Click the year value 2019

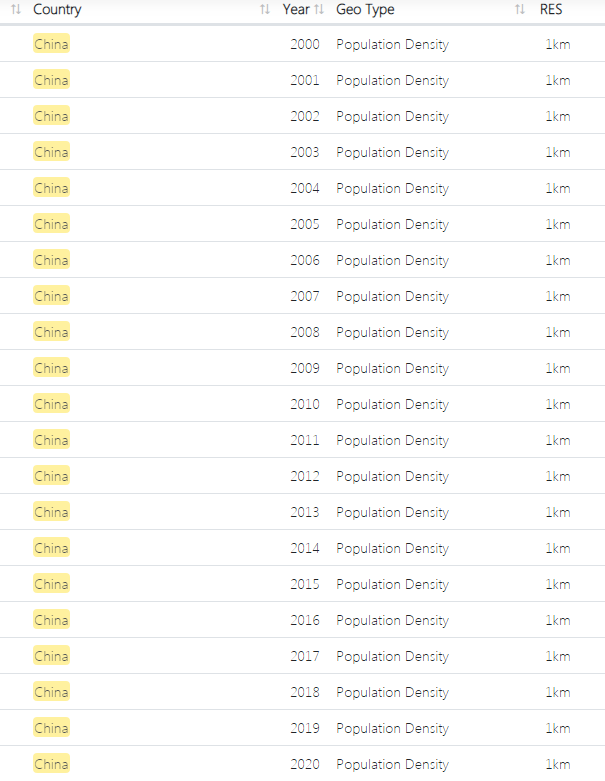point(305,728)
